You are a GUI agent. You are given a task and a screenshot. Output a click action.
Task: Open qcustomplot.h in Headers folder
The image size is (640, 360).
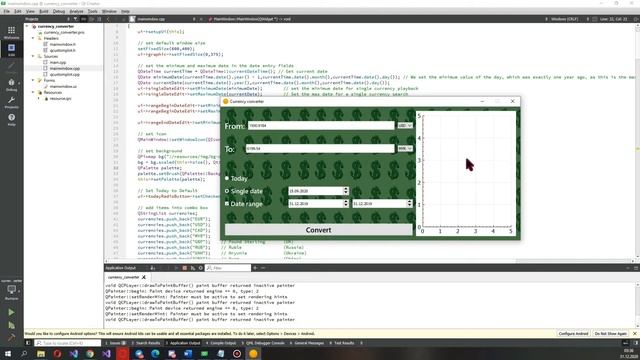62,50
